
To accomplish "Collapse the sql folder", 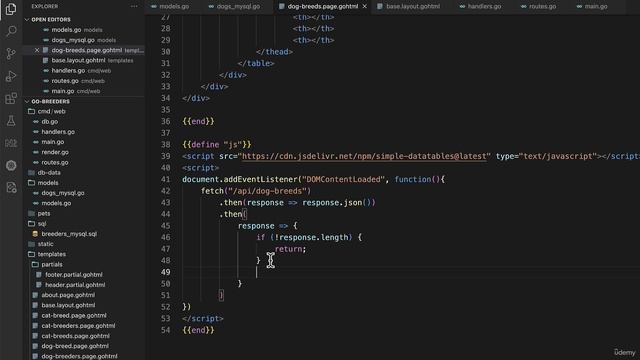I will (42, 223).
